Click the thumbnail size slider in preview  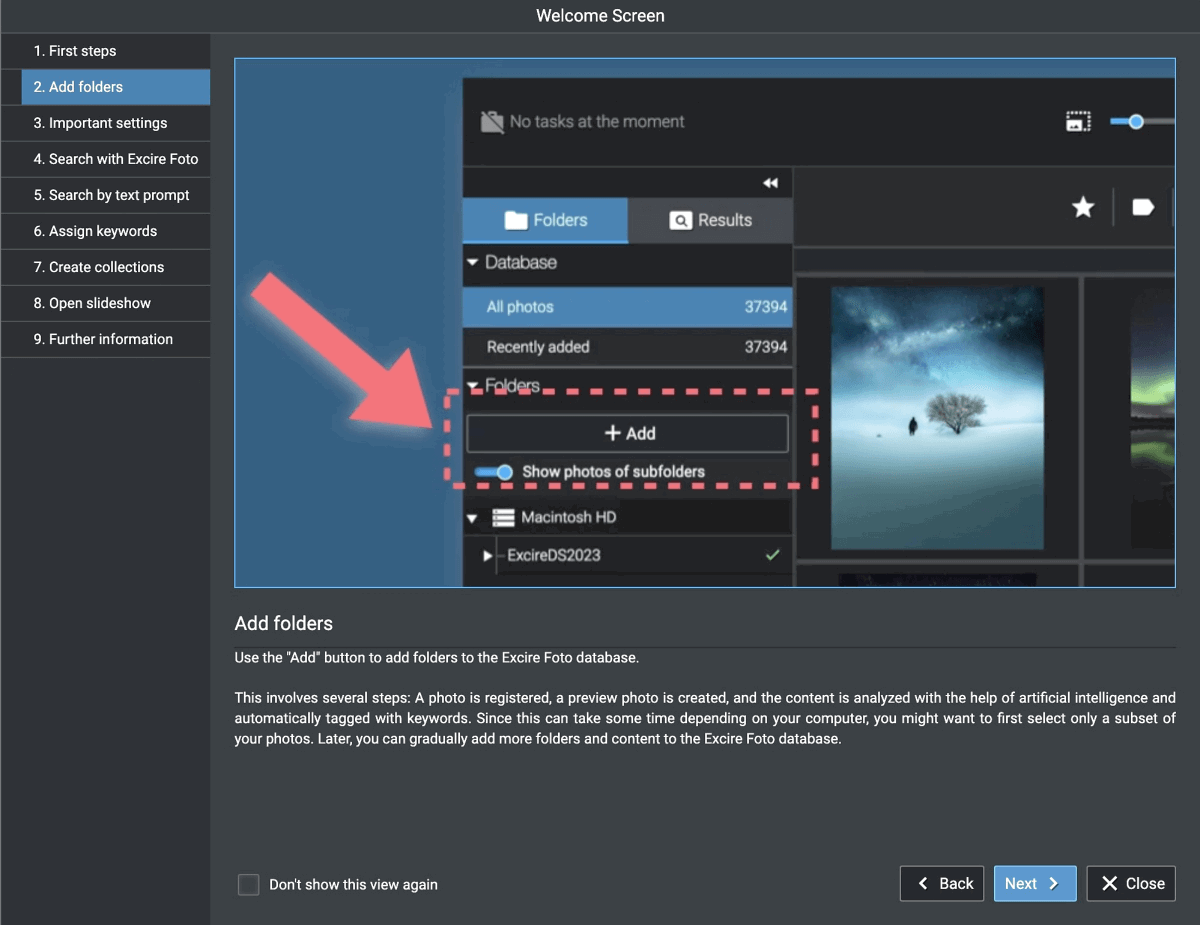click(x=1142, y=122)
